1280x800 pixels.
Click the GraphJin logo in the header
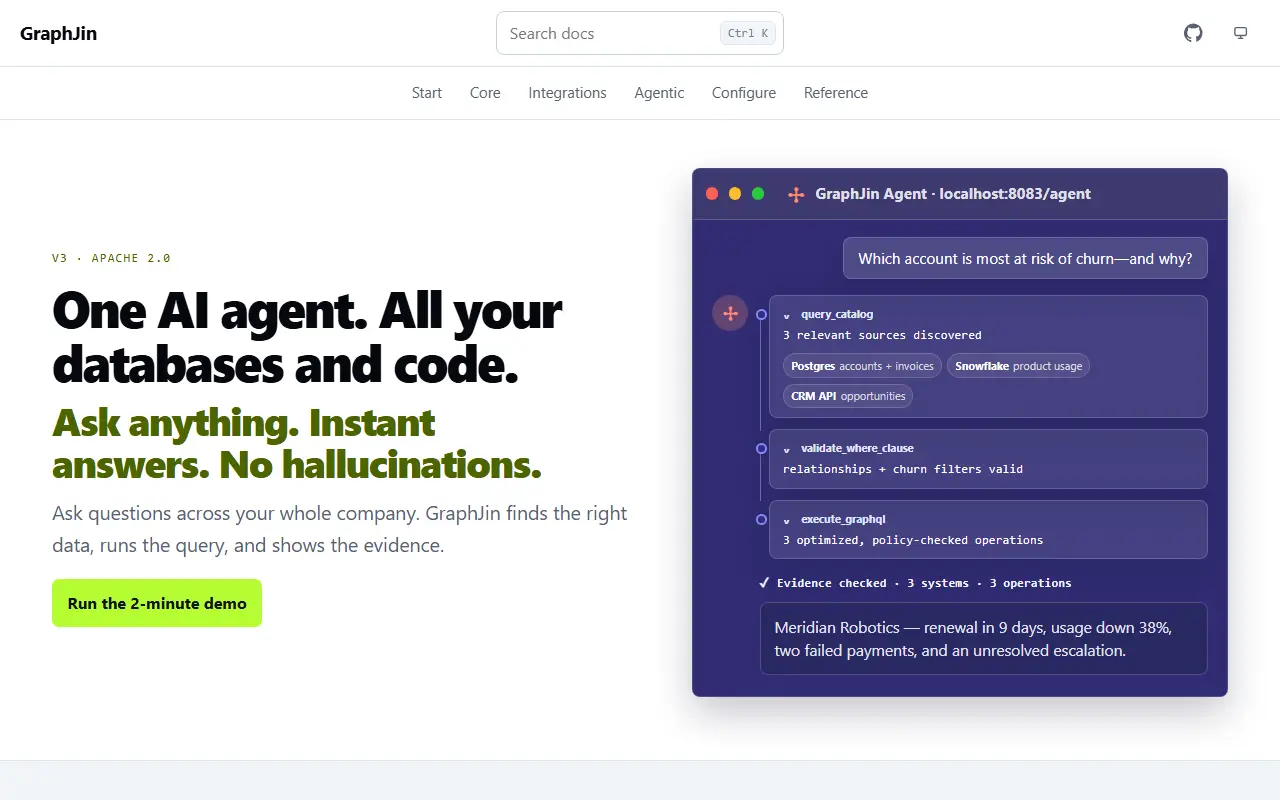(58, 33)
